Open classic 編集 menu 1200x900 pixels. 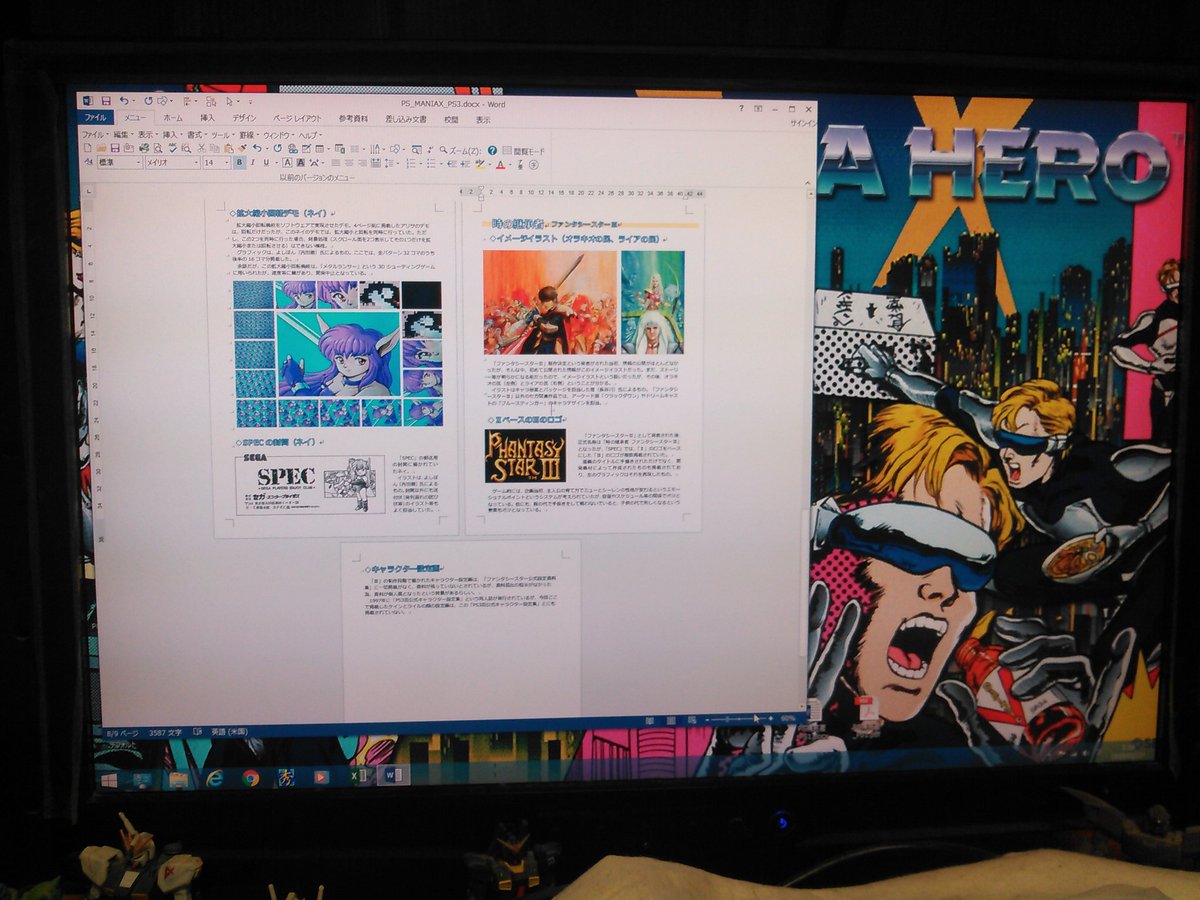click(124, 135)
